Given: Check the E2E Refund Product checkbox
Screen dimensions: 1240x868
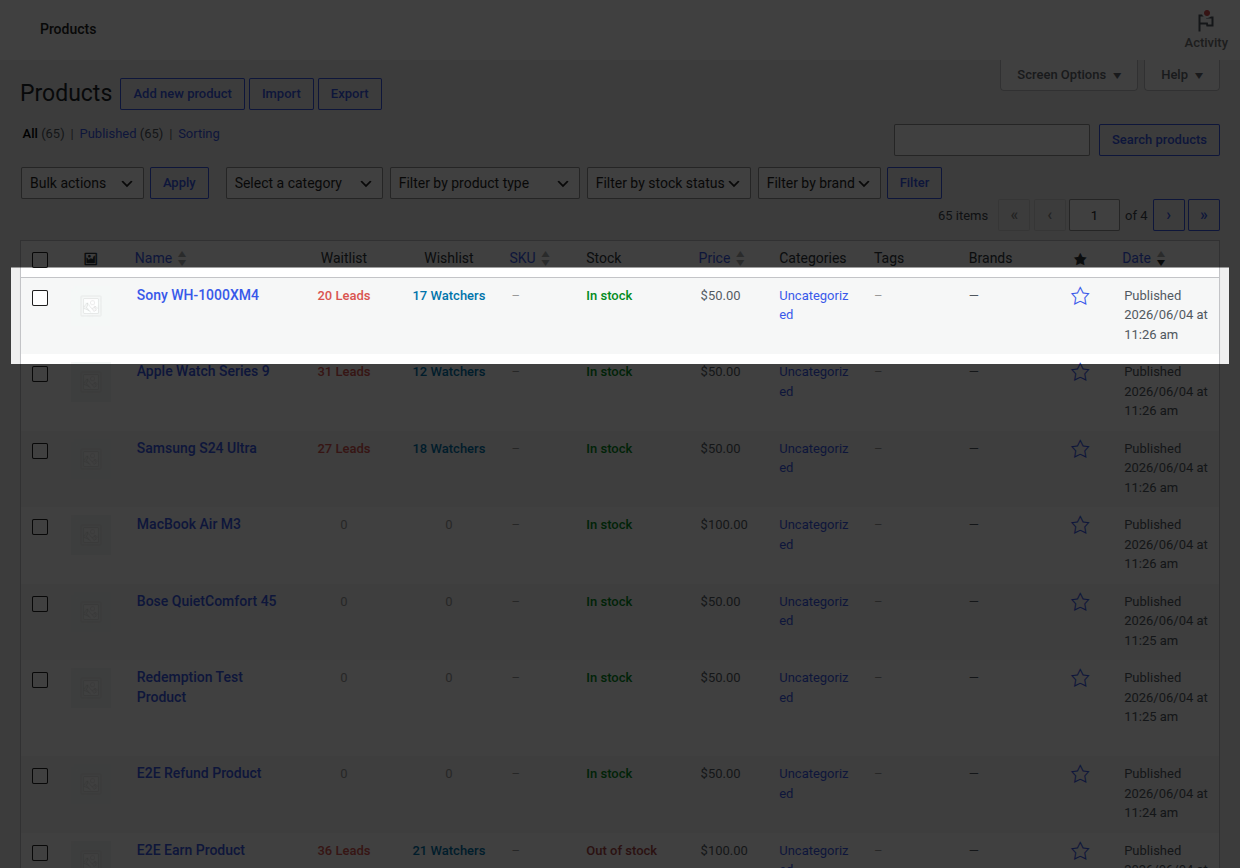Looking at the screenshot, I should point(40,776).
